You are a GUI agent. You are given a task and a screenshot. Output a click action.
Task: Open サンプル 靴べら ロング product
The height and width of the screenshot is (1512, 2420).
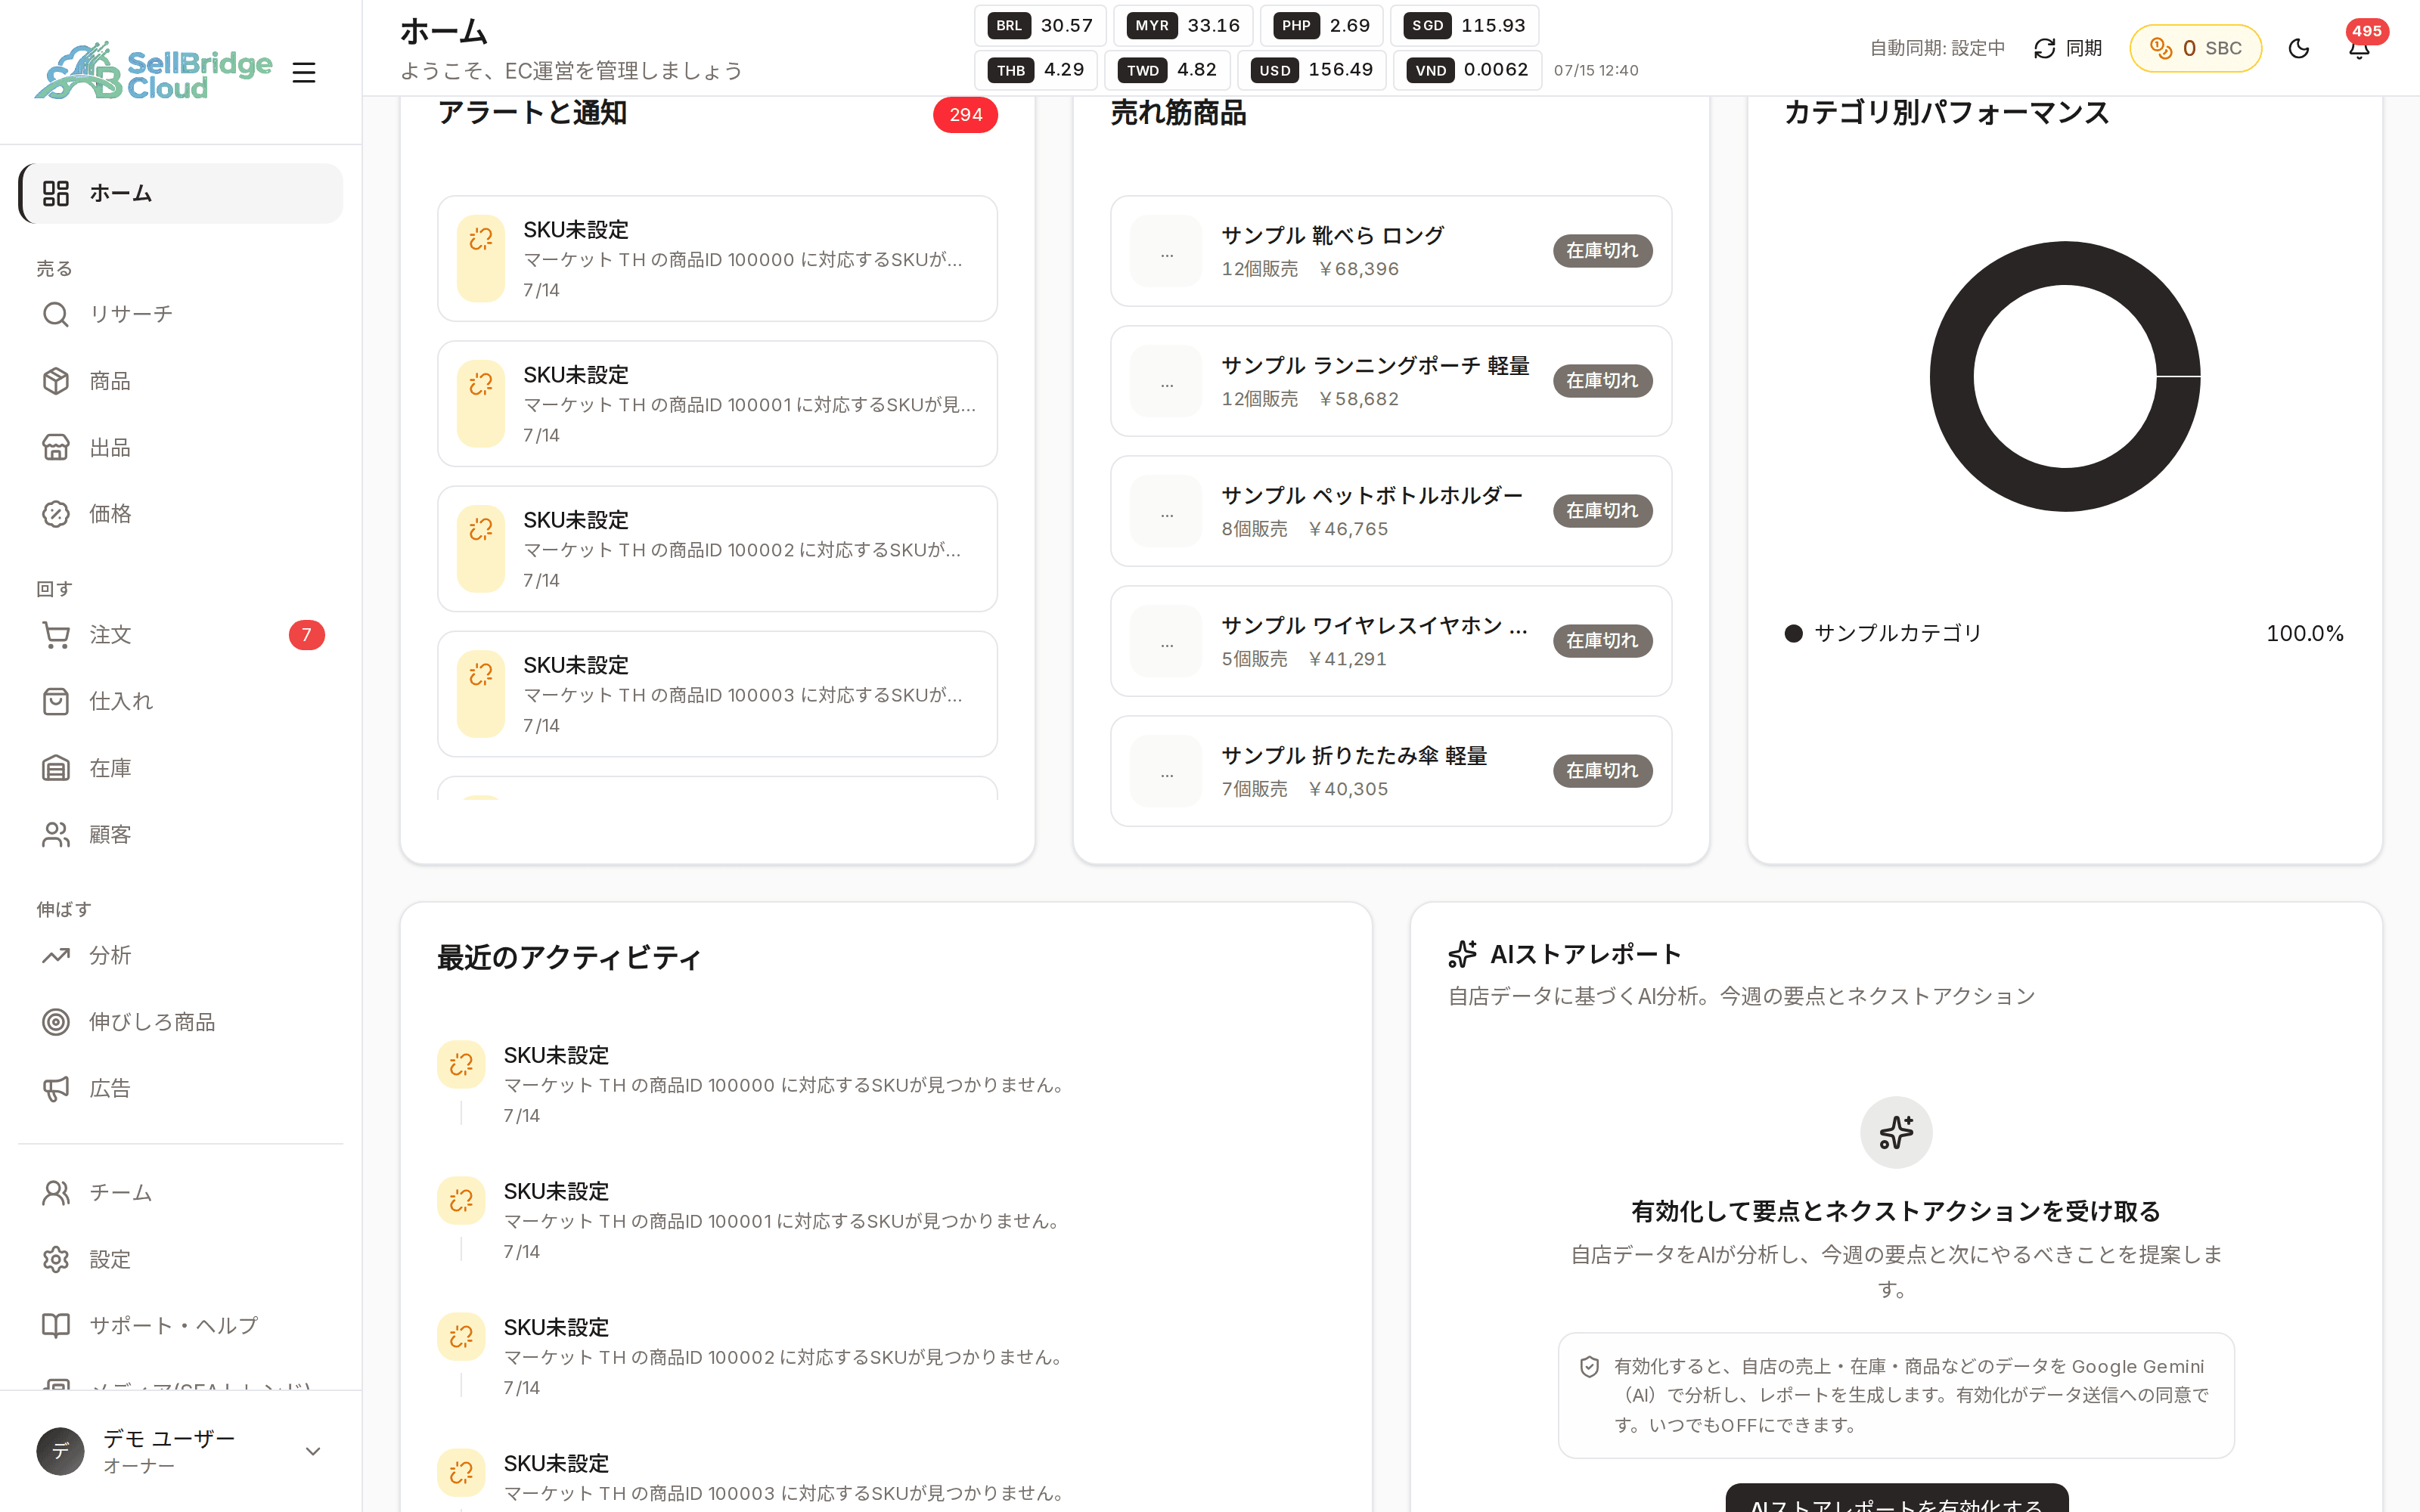tap(1391, 251)
